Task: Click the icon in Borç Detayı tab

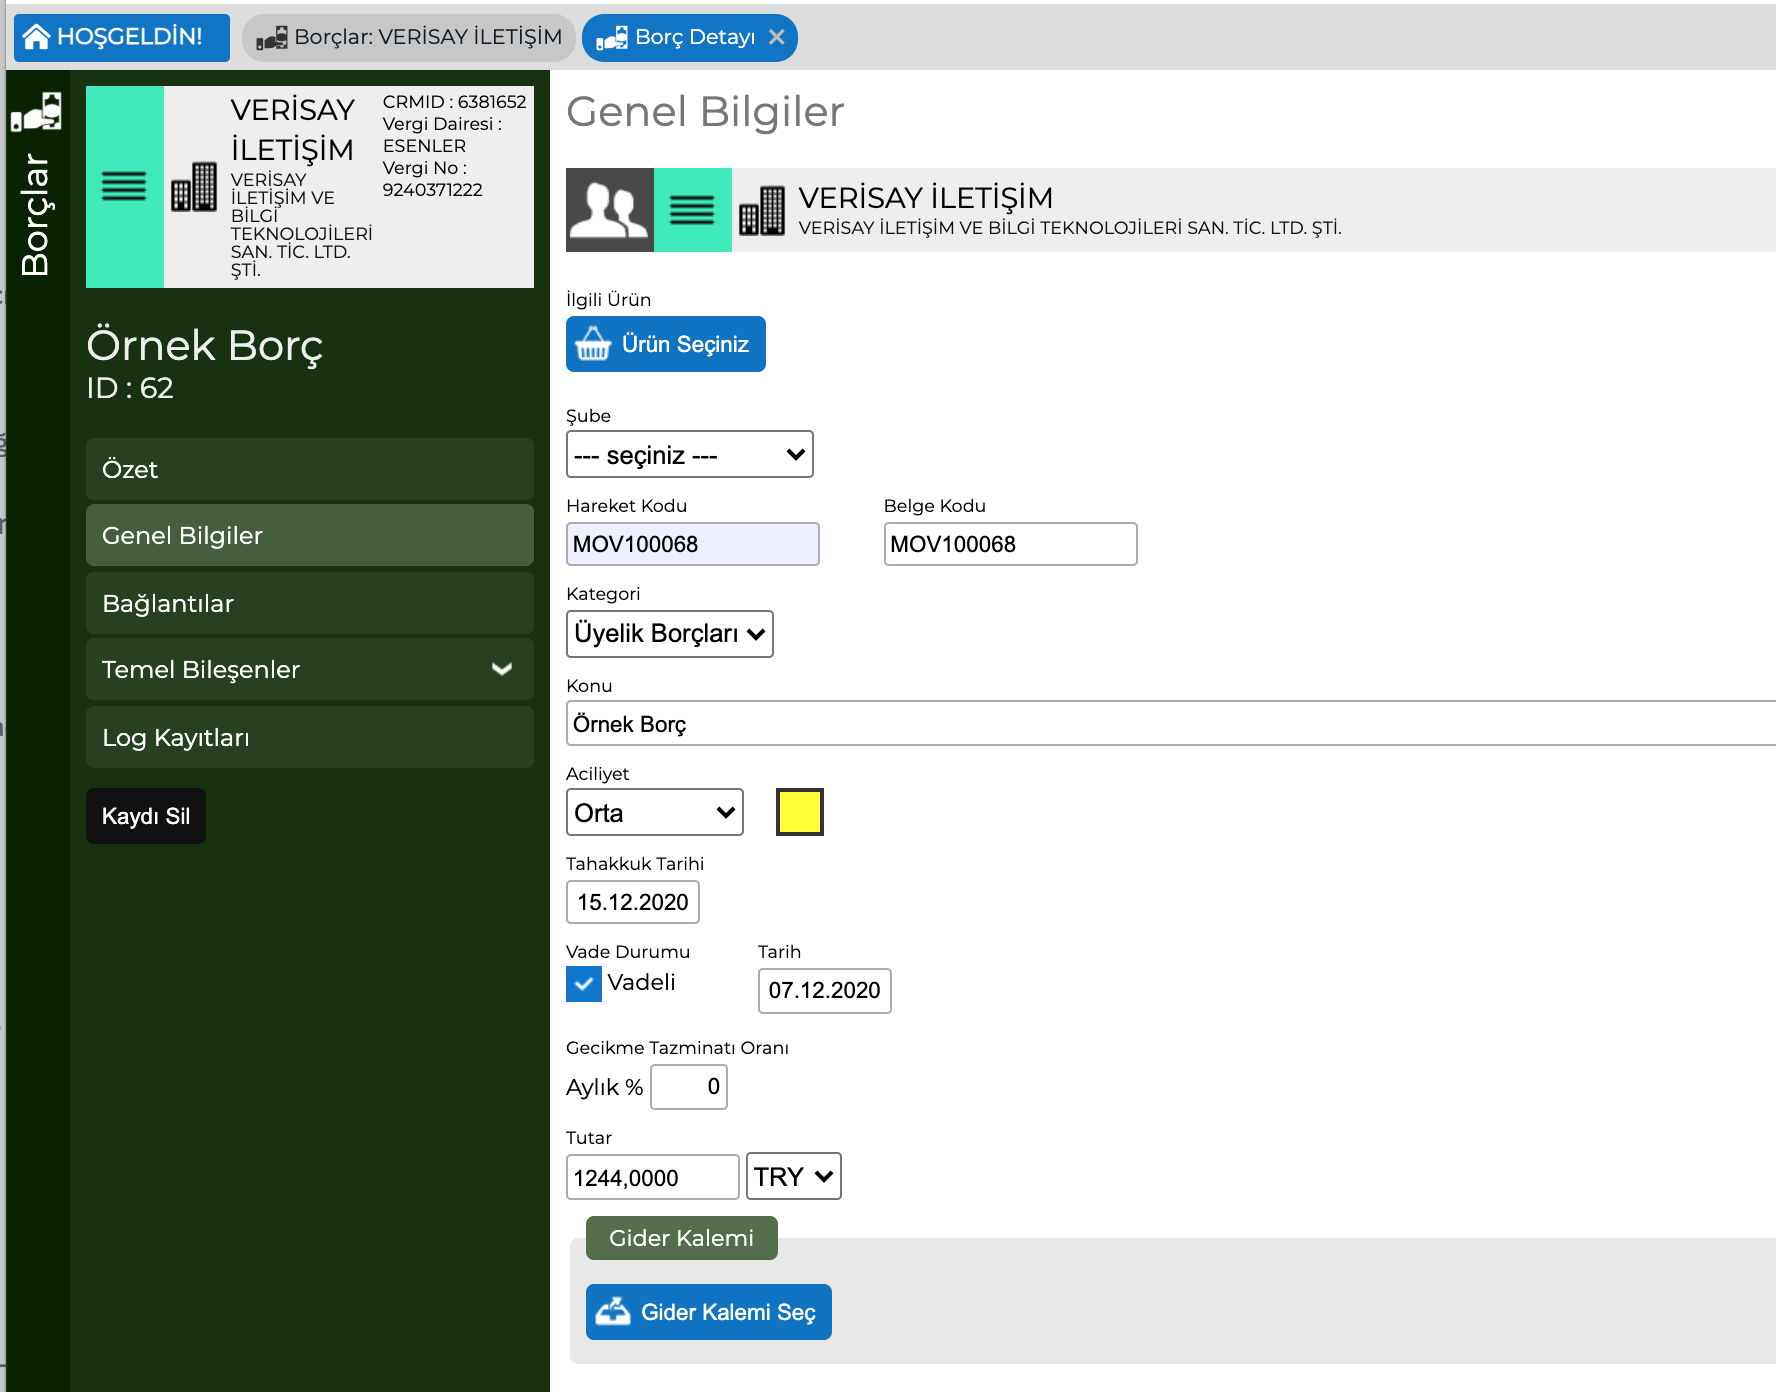Action: pos(612,38)
